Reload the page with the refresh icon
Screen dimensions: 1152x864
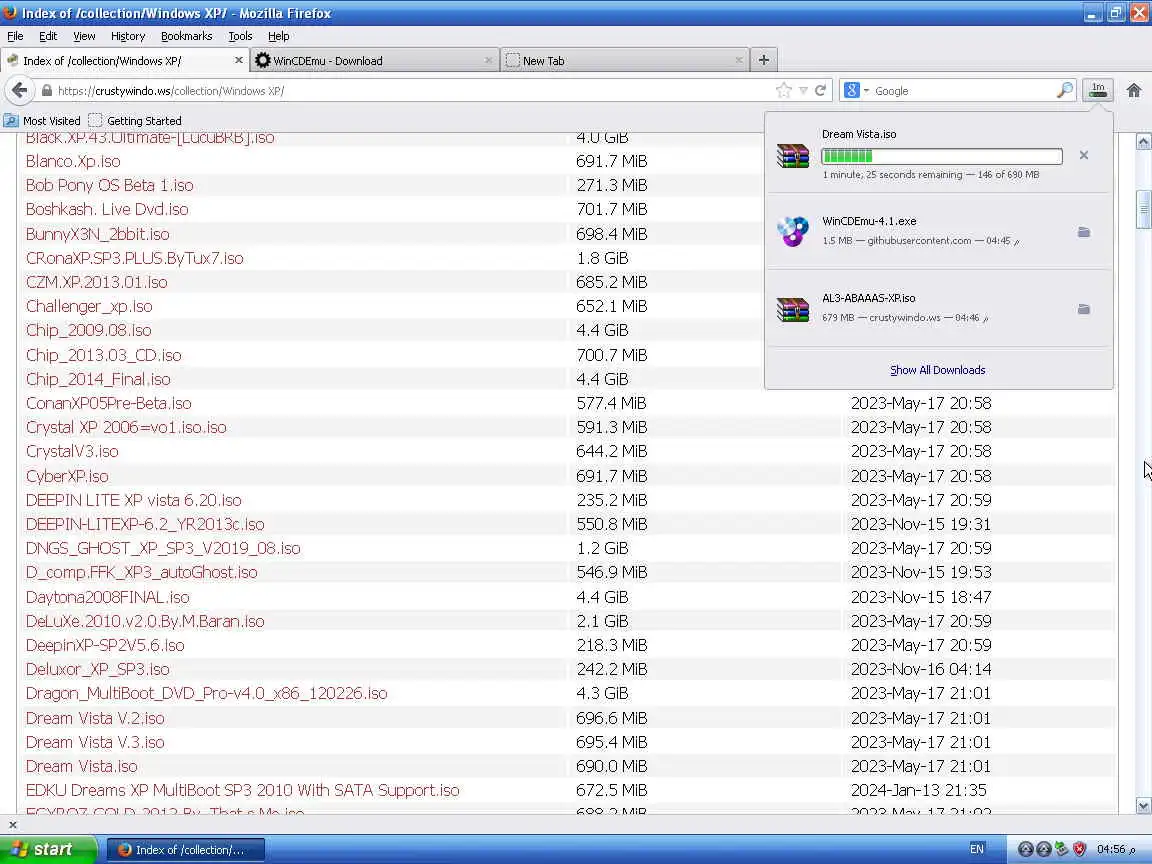[x=821, y=90]
